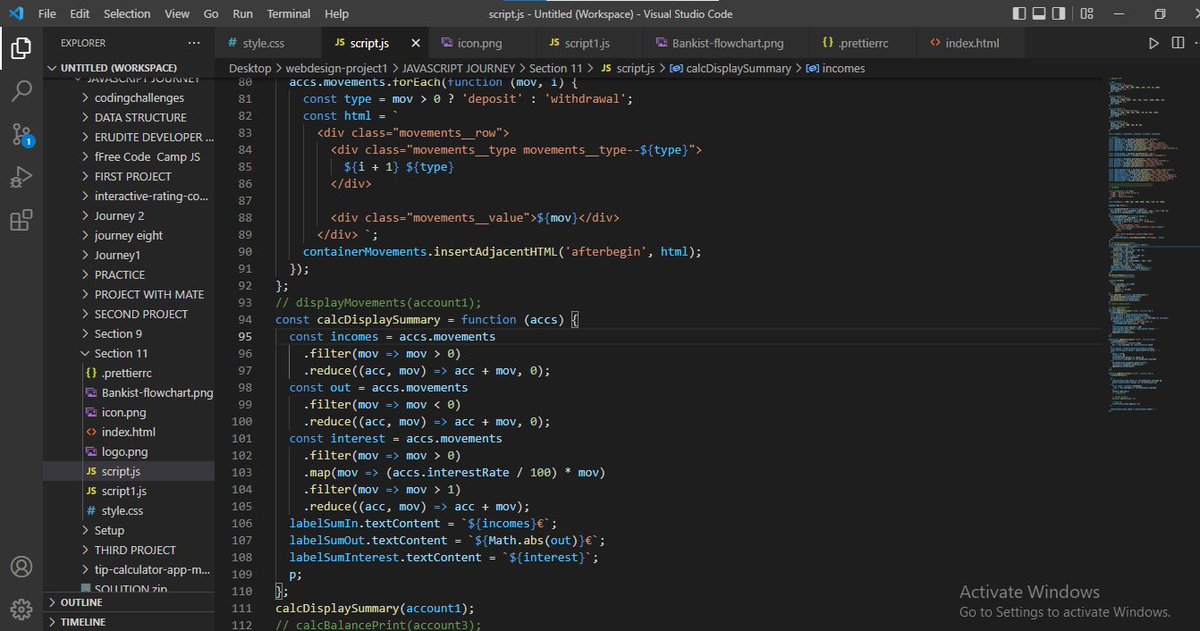This screenshot has height=631, width=1200.
Task: Open the Terminal menu
Action: (289, 14)
